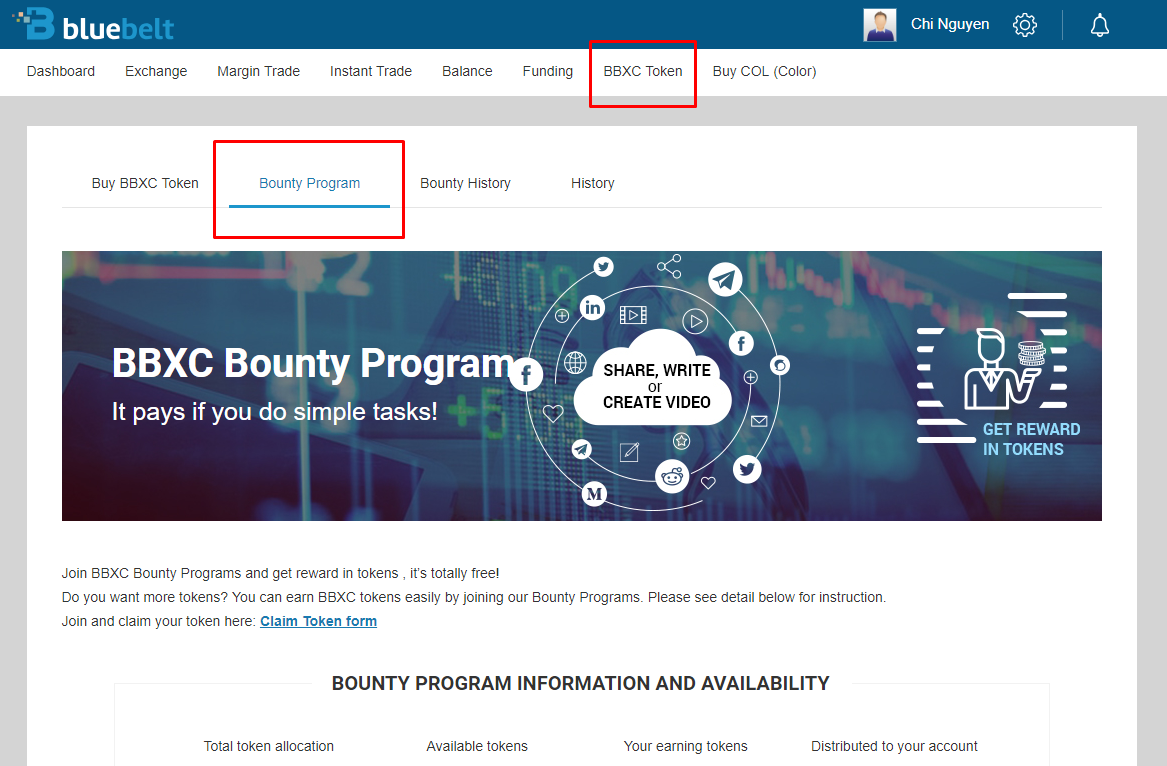Image resolution: width=1167 pixels, height=766 pixels.
Task: Click the share icon atop the banner circle
Action: pos(669,266)
